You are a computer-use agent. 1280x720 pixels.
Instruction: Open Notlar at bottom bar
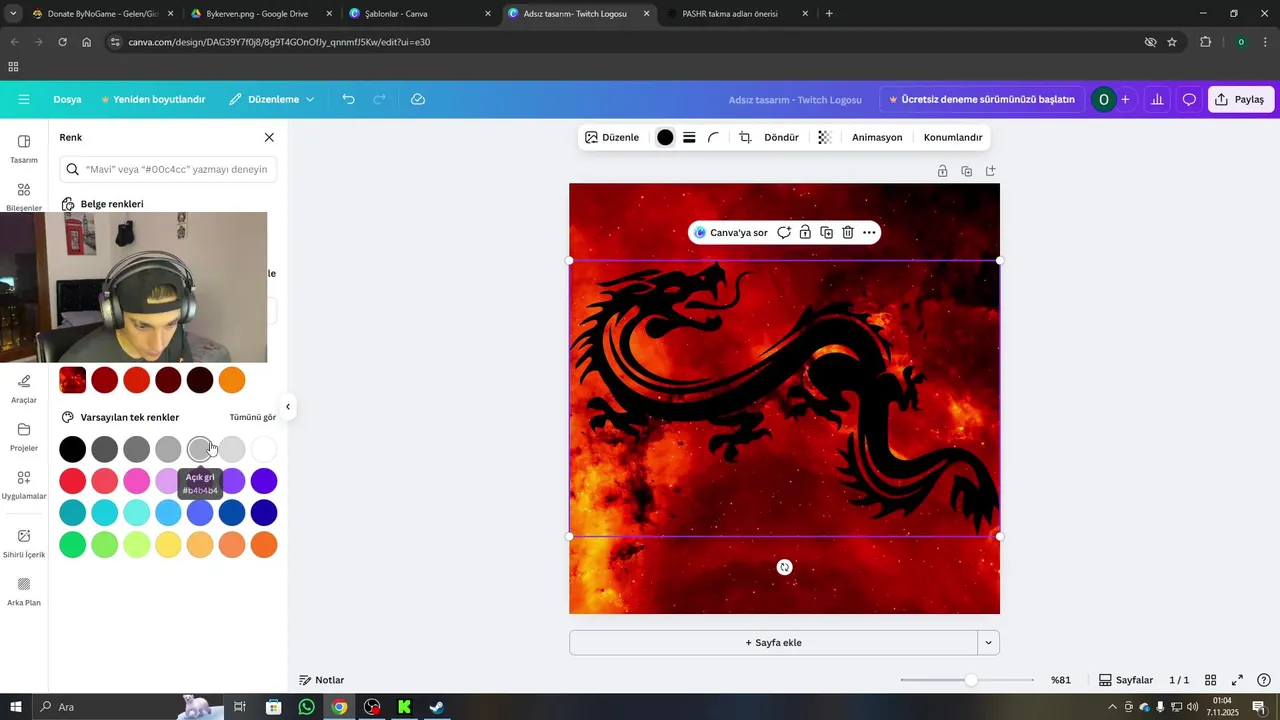tap(321, 680)
